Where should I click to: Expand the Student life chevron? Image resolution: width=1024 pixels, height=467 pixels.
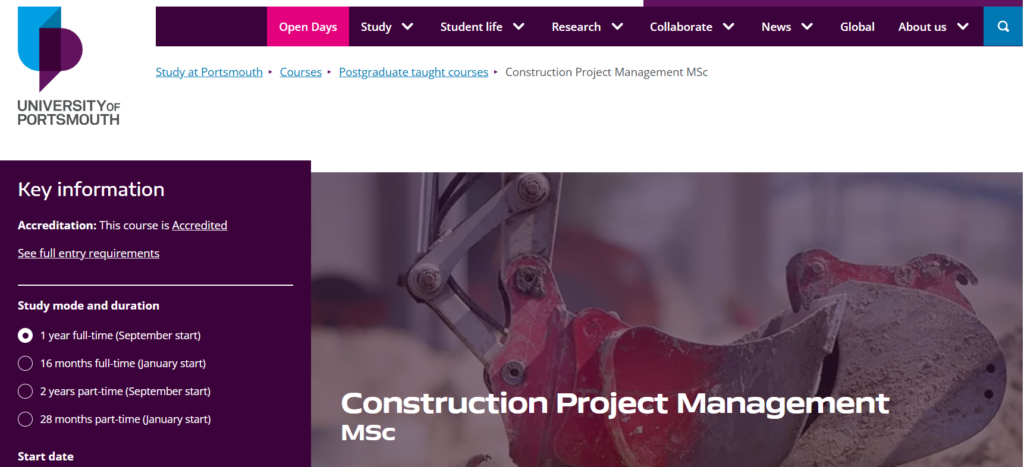(x=519, y=27)
